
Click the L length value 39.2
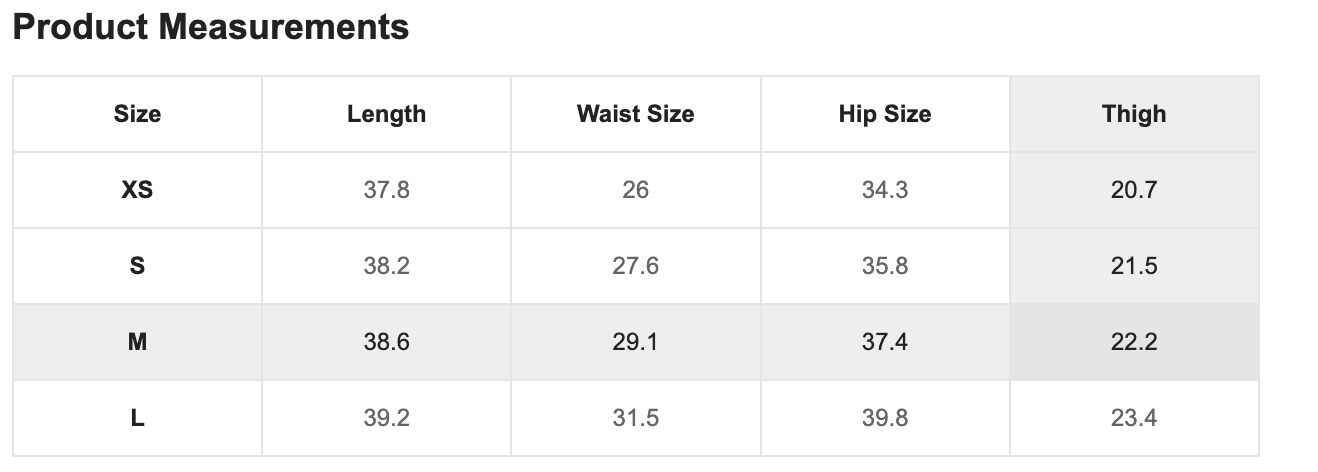pos(386,418)
